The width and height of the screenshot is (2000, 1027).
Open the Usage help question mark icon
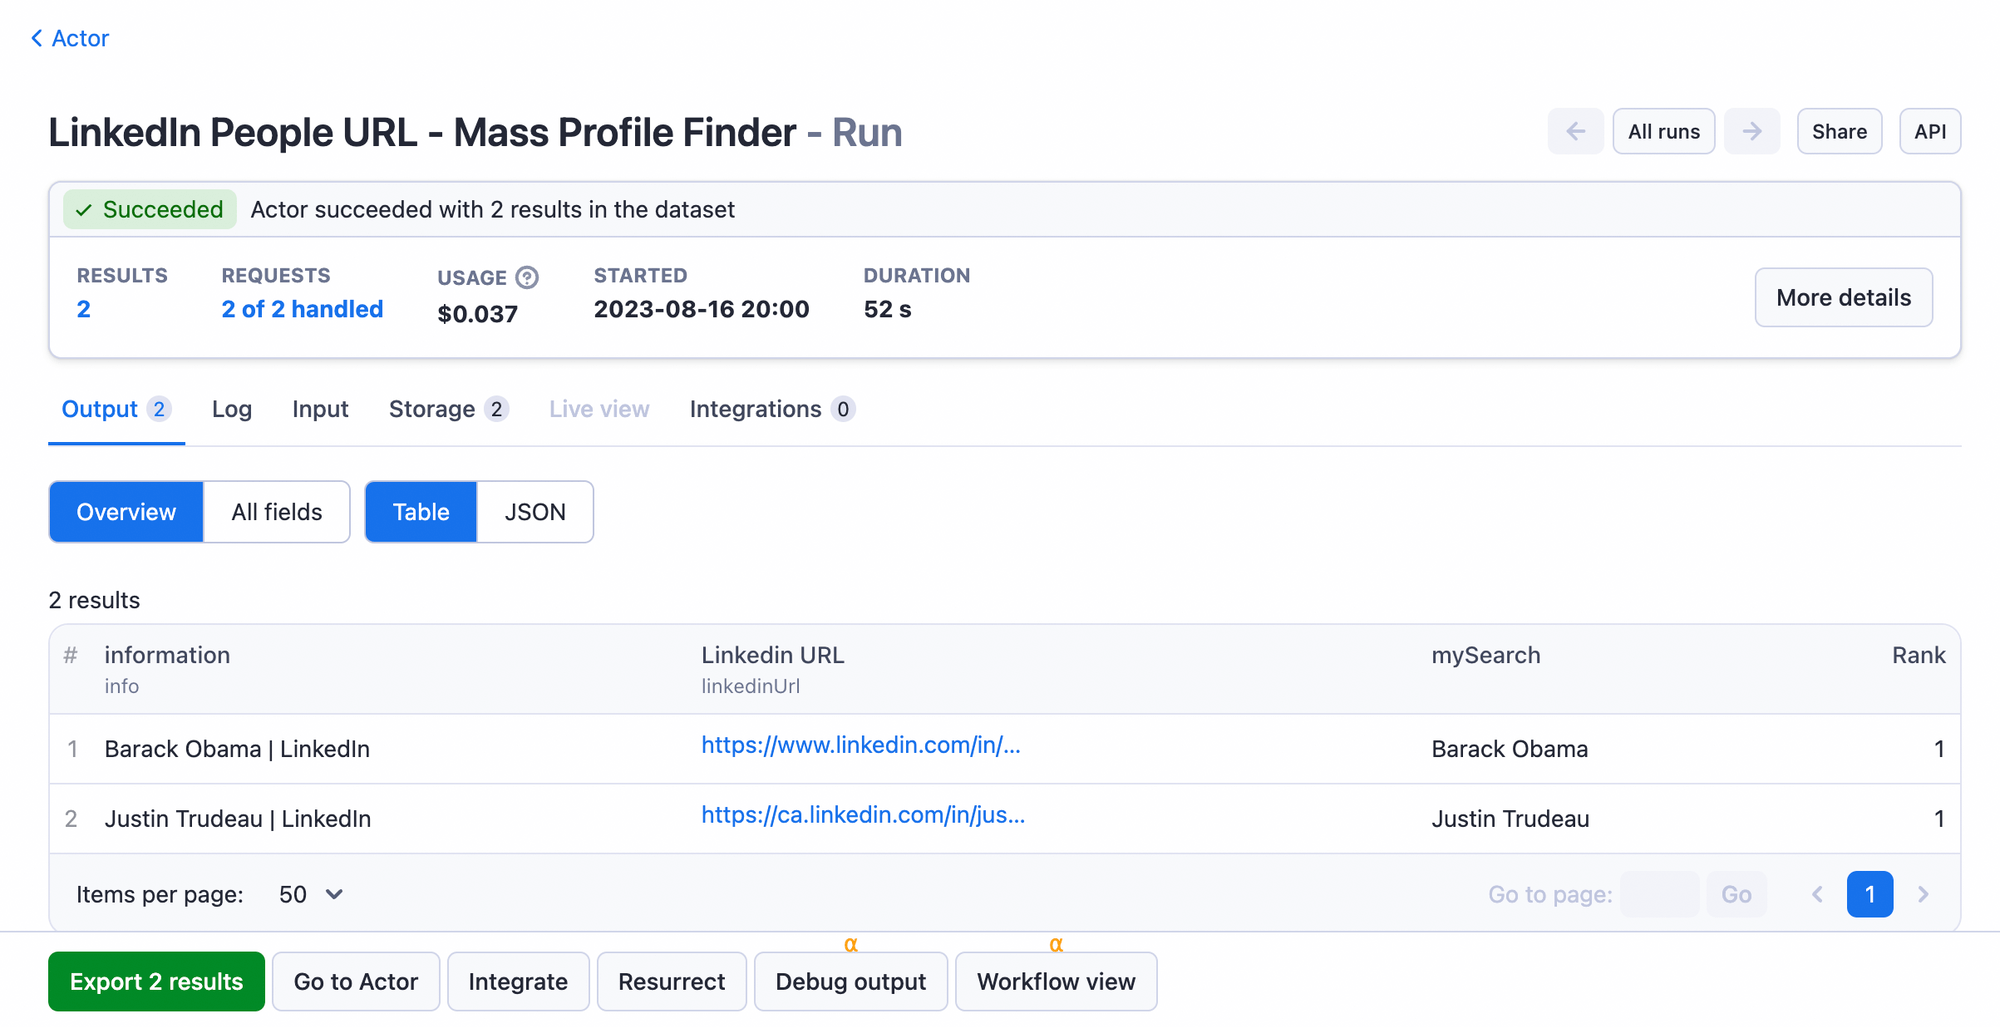528,277
